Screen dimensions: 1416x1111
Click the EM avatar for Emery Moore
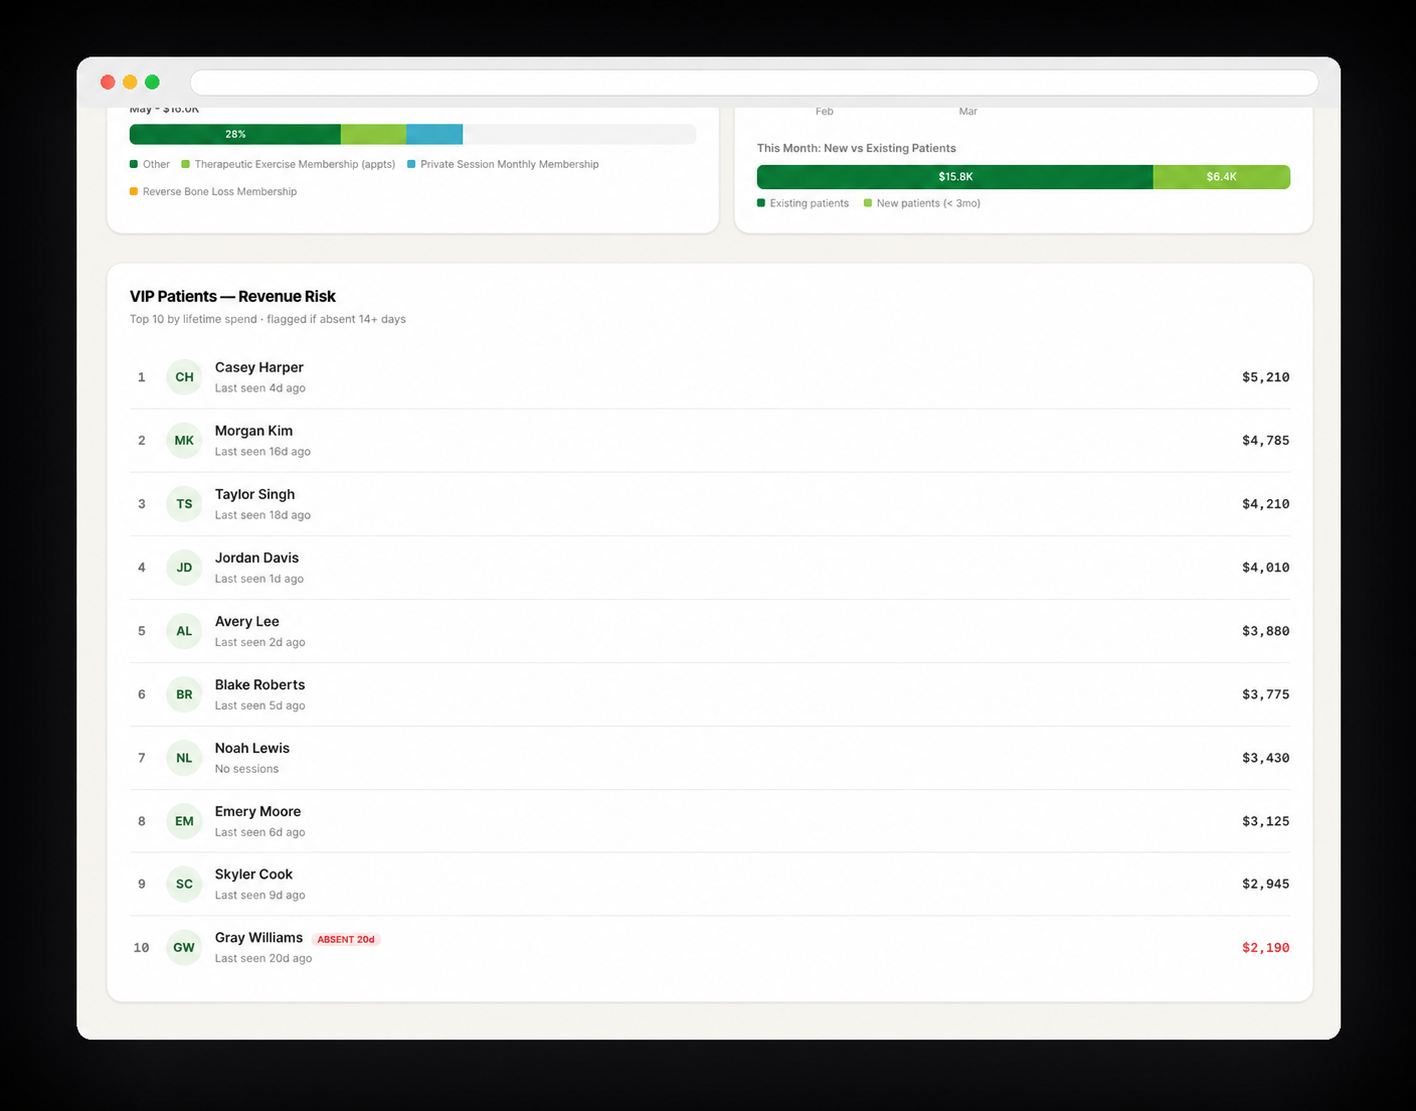[184, 821]
